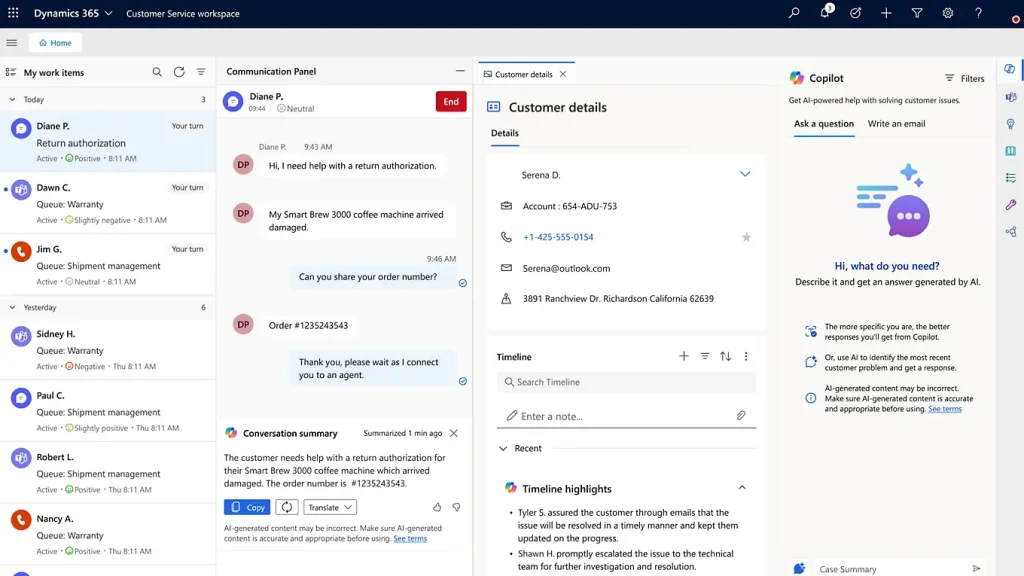This screenshot has height=576, width=1024.
Task: Select the Knowledge search icon in side panel
Action: point(1010,150)
